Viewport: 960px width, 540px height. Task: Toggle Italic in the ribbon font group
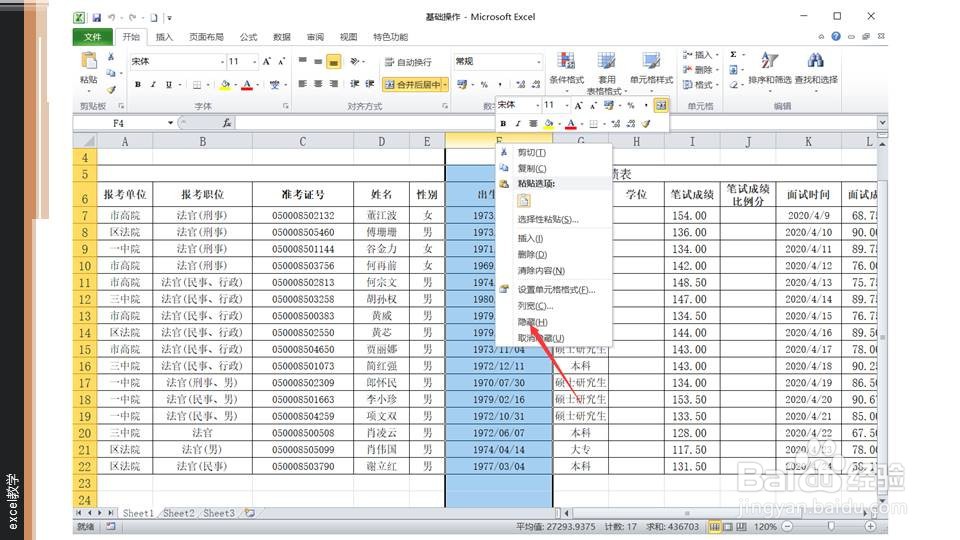click(153, 84)
